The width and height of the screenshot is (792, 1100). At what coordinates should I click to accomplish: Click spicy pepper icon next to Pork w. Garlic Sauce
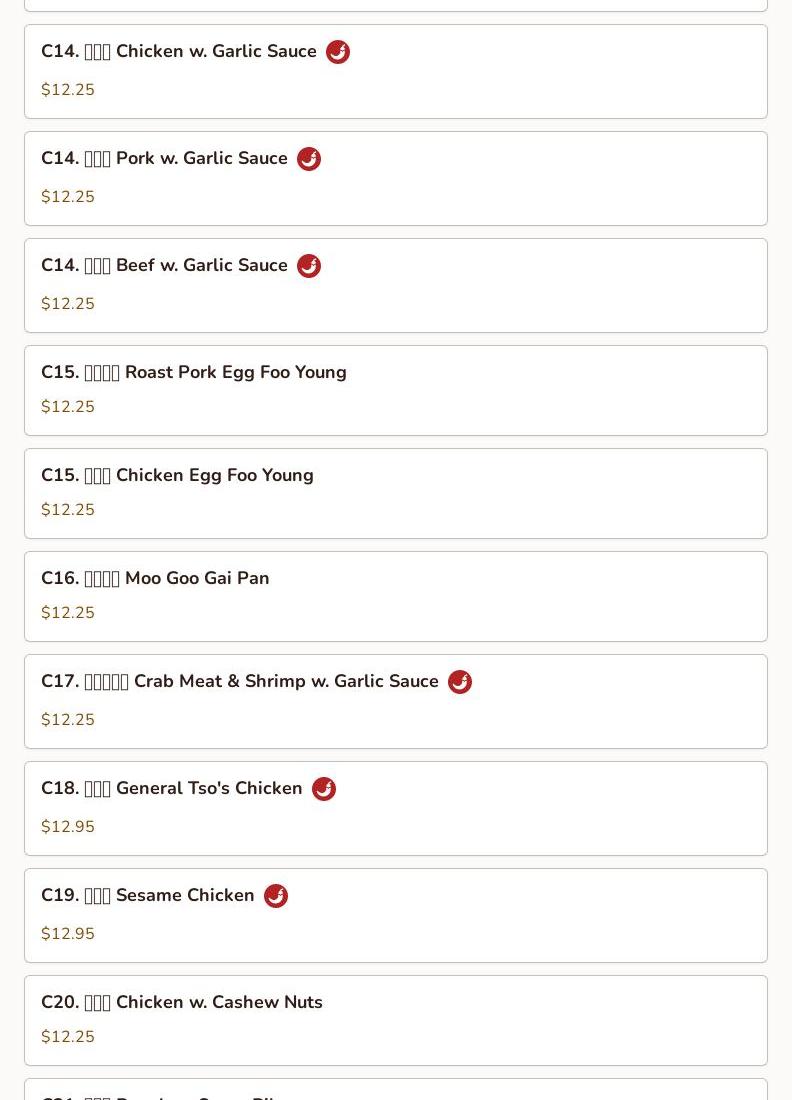coord(309,159)
